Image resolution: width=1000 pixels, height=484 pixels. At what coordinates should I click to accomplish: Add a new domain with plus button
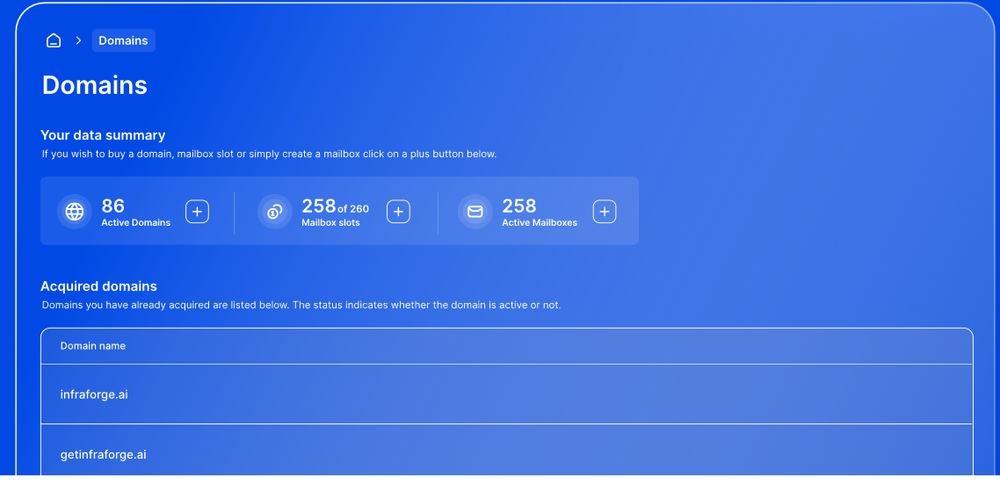pos(197,211)
